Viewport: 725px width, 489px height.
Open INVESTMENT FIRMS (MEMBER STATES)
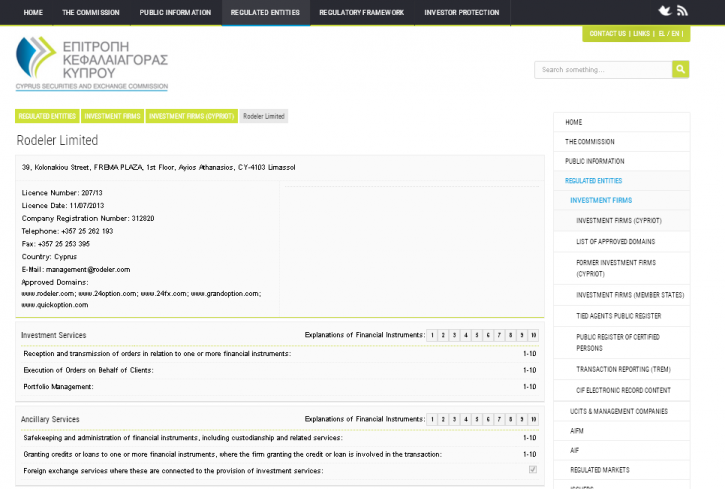click(x=621, y=295)
